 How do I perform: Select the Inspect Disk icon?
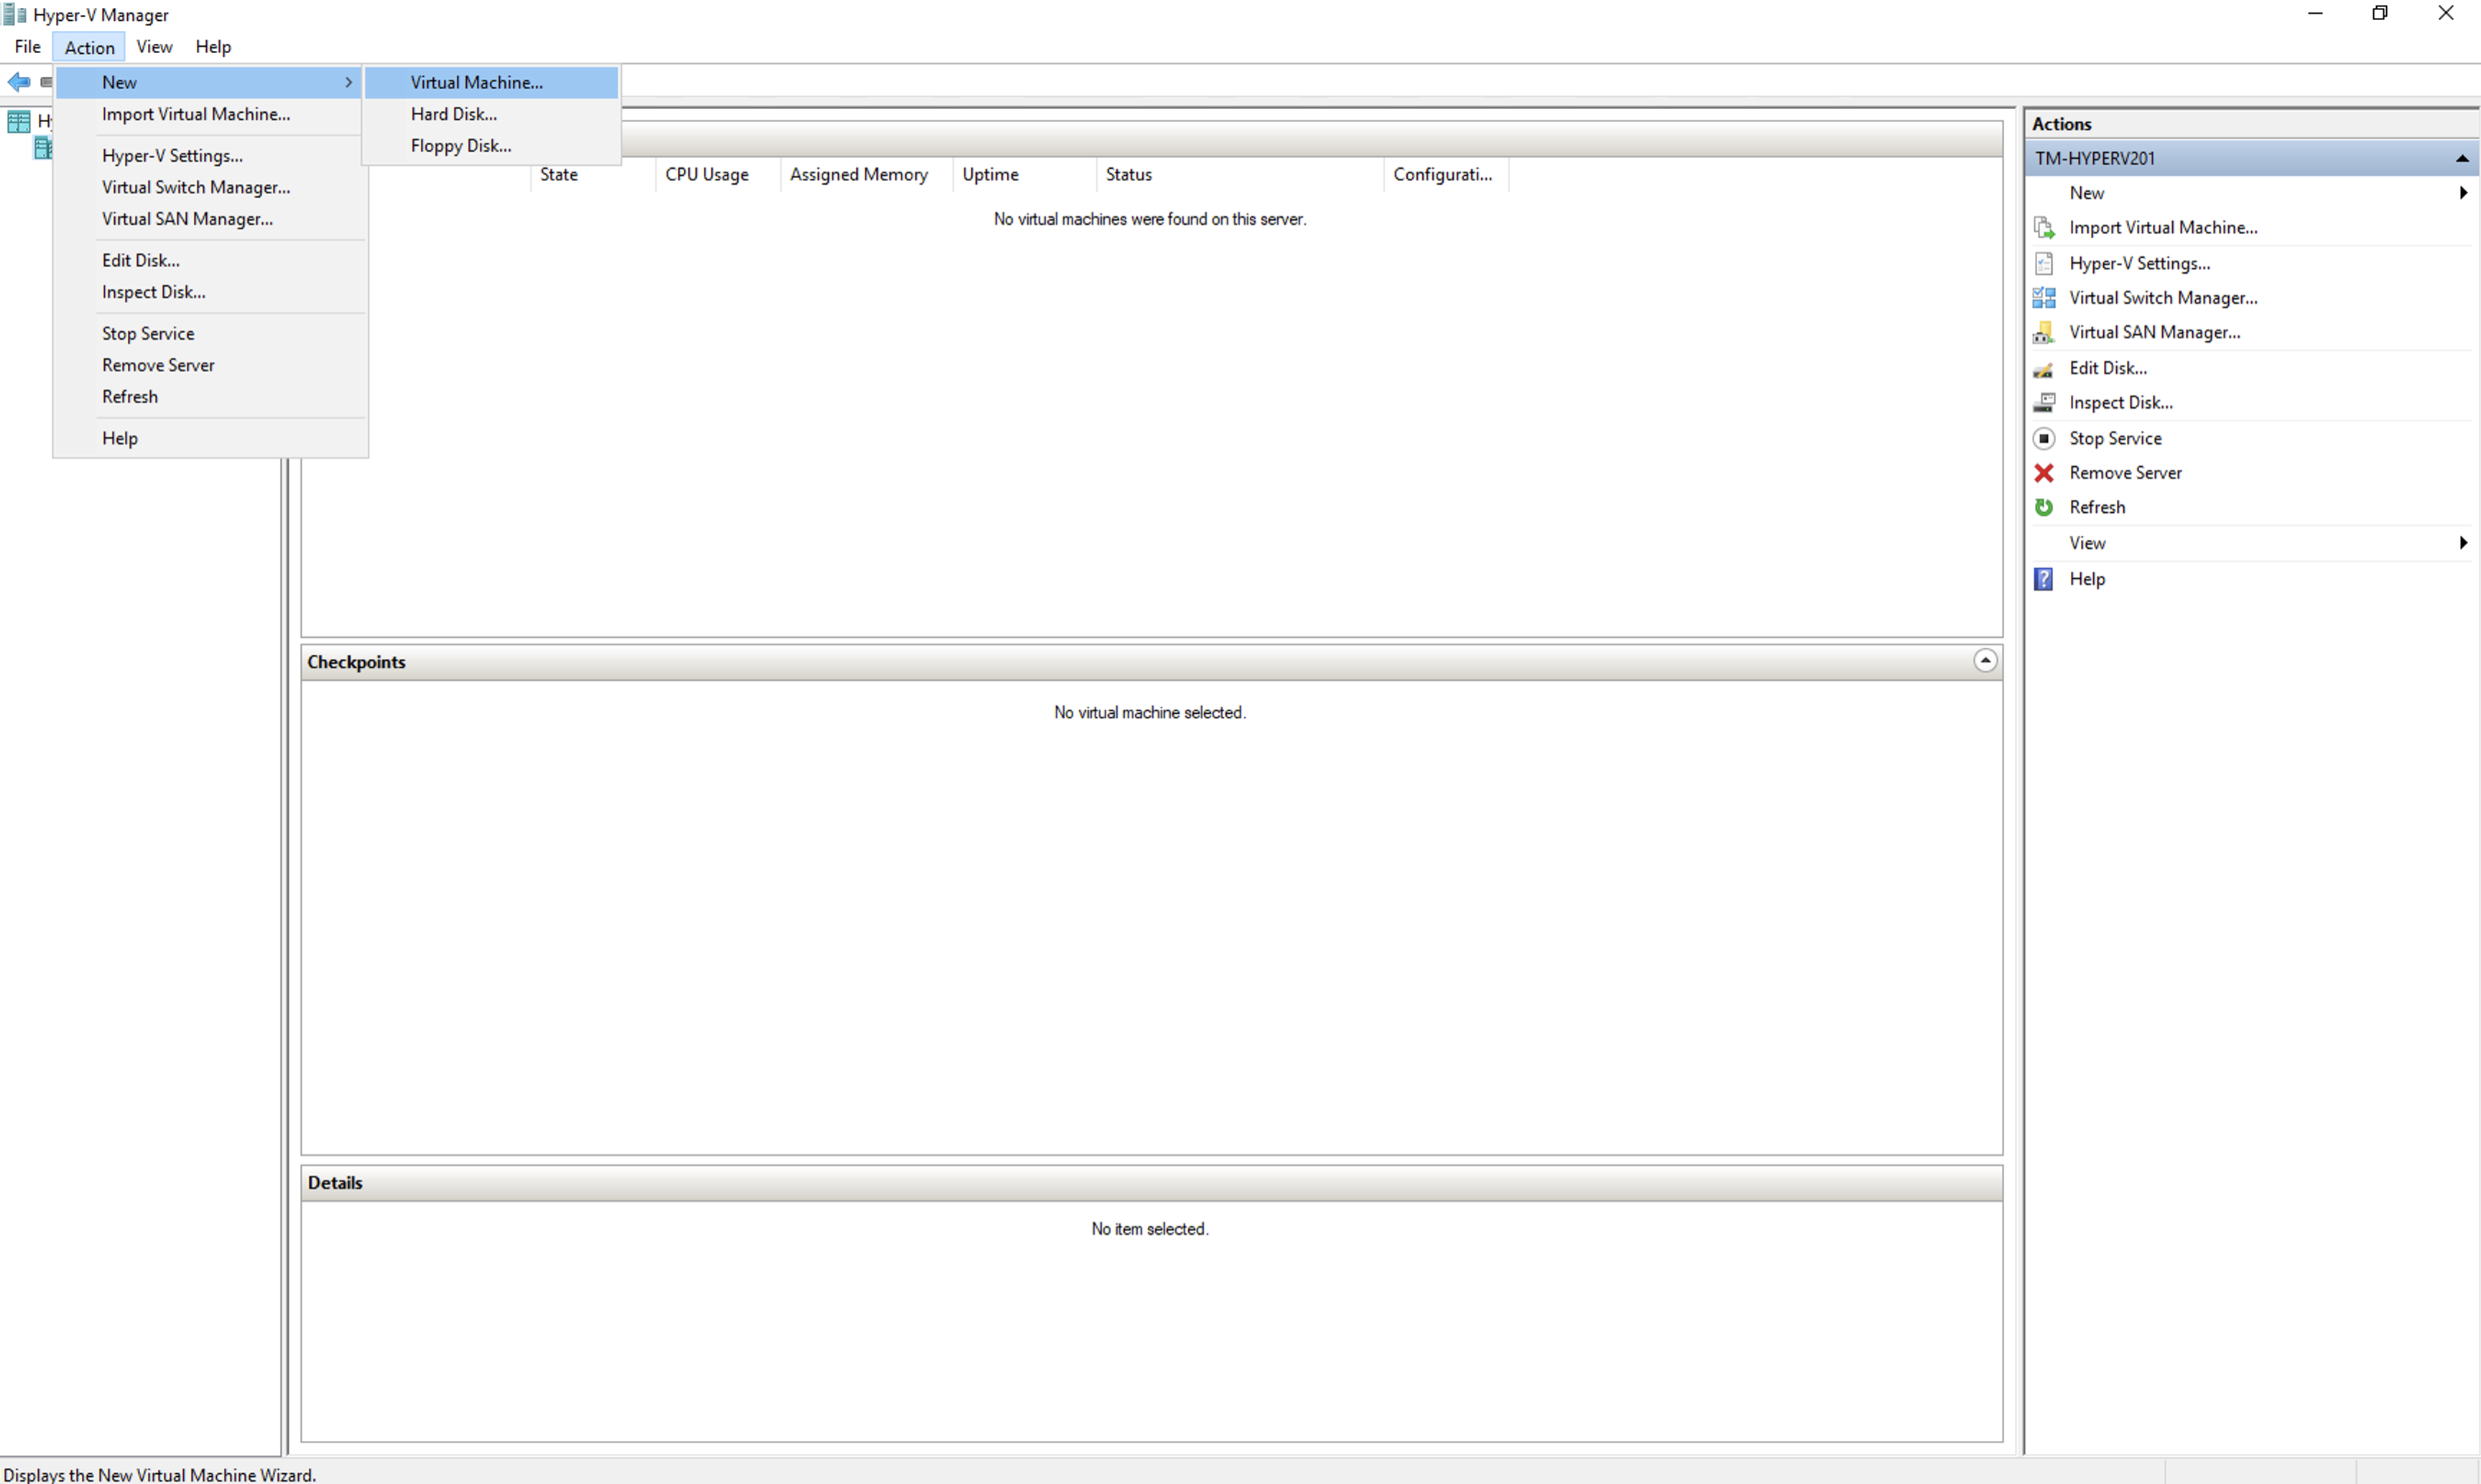pos(2044,402)
